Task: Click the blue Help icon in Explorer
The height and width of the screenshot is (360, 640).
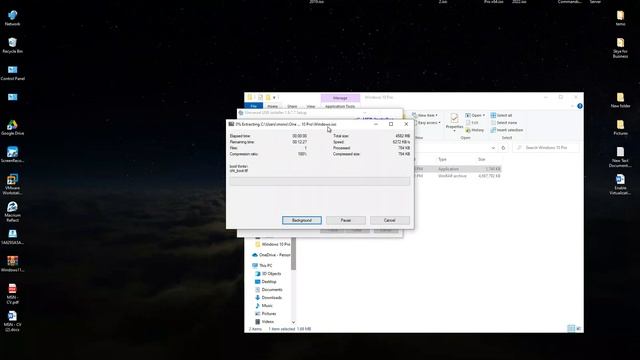Action: 580,106
